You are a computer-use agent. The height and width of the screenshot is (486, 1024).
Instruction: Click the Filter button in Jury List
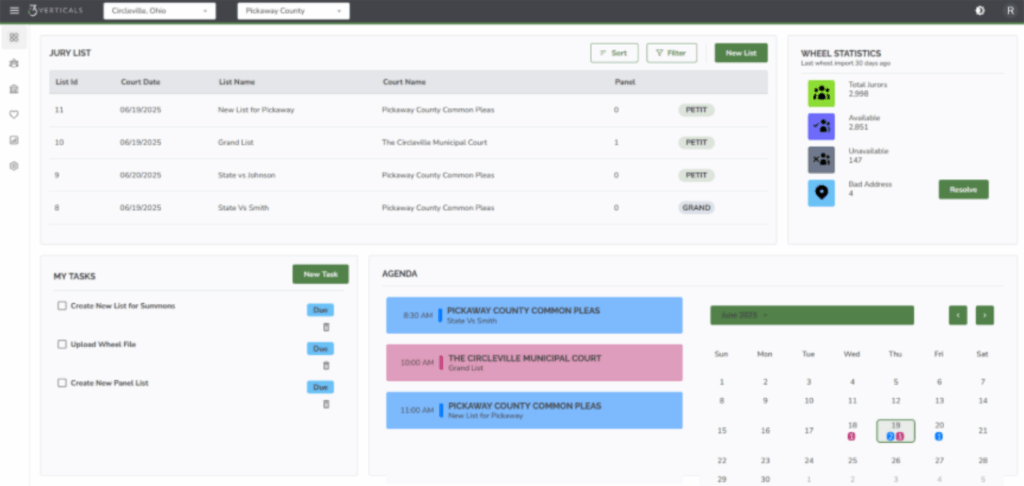click(671, 53)
